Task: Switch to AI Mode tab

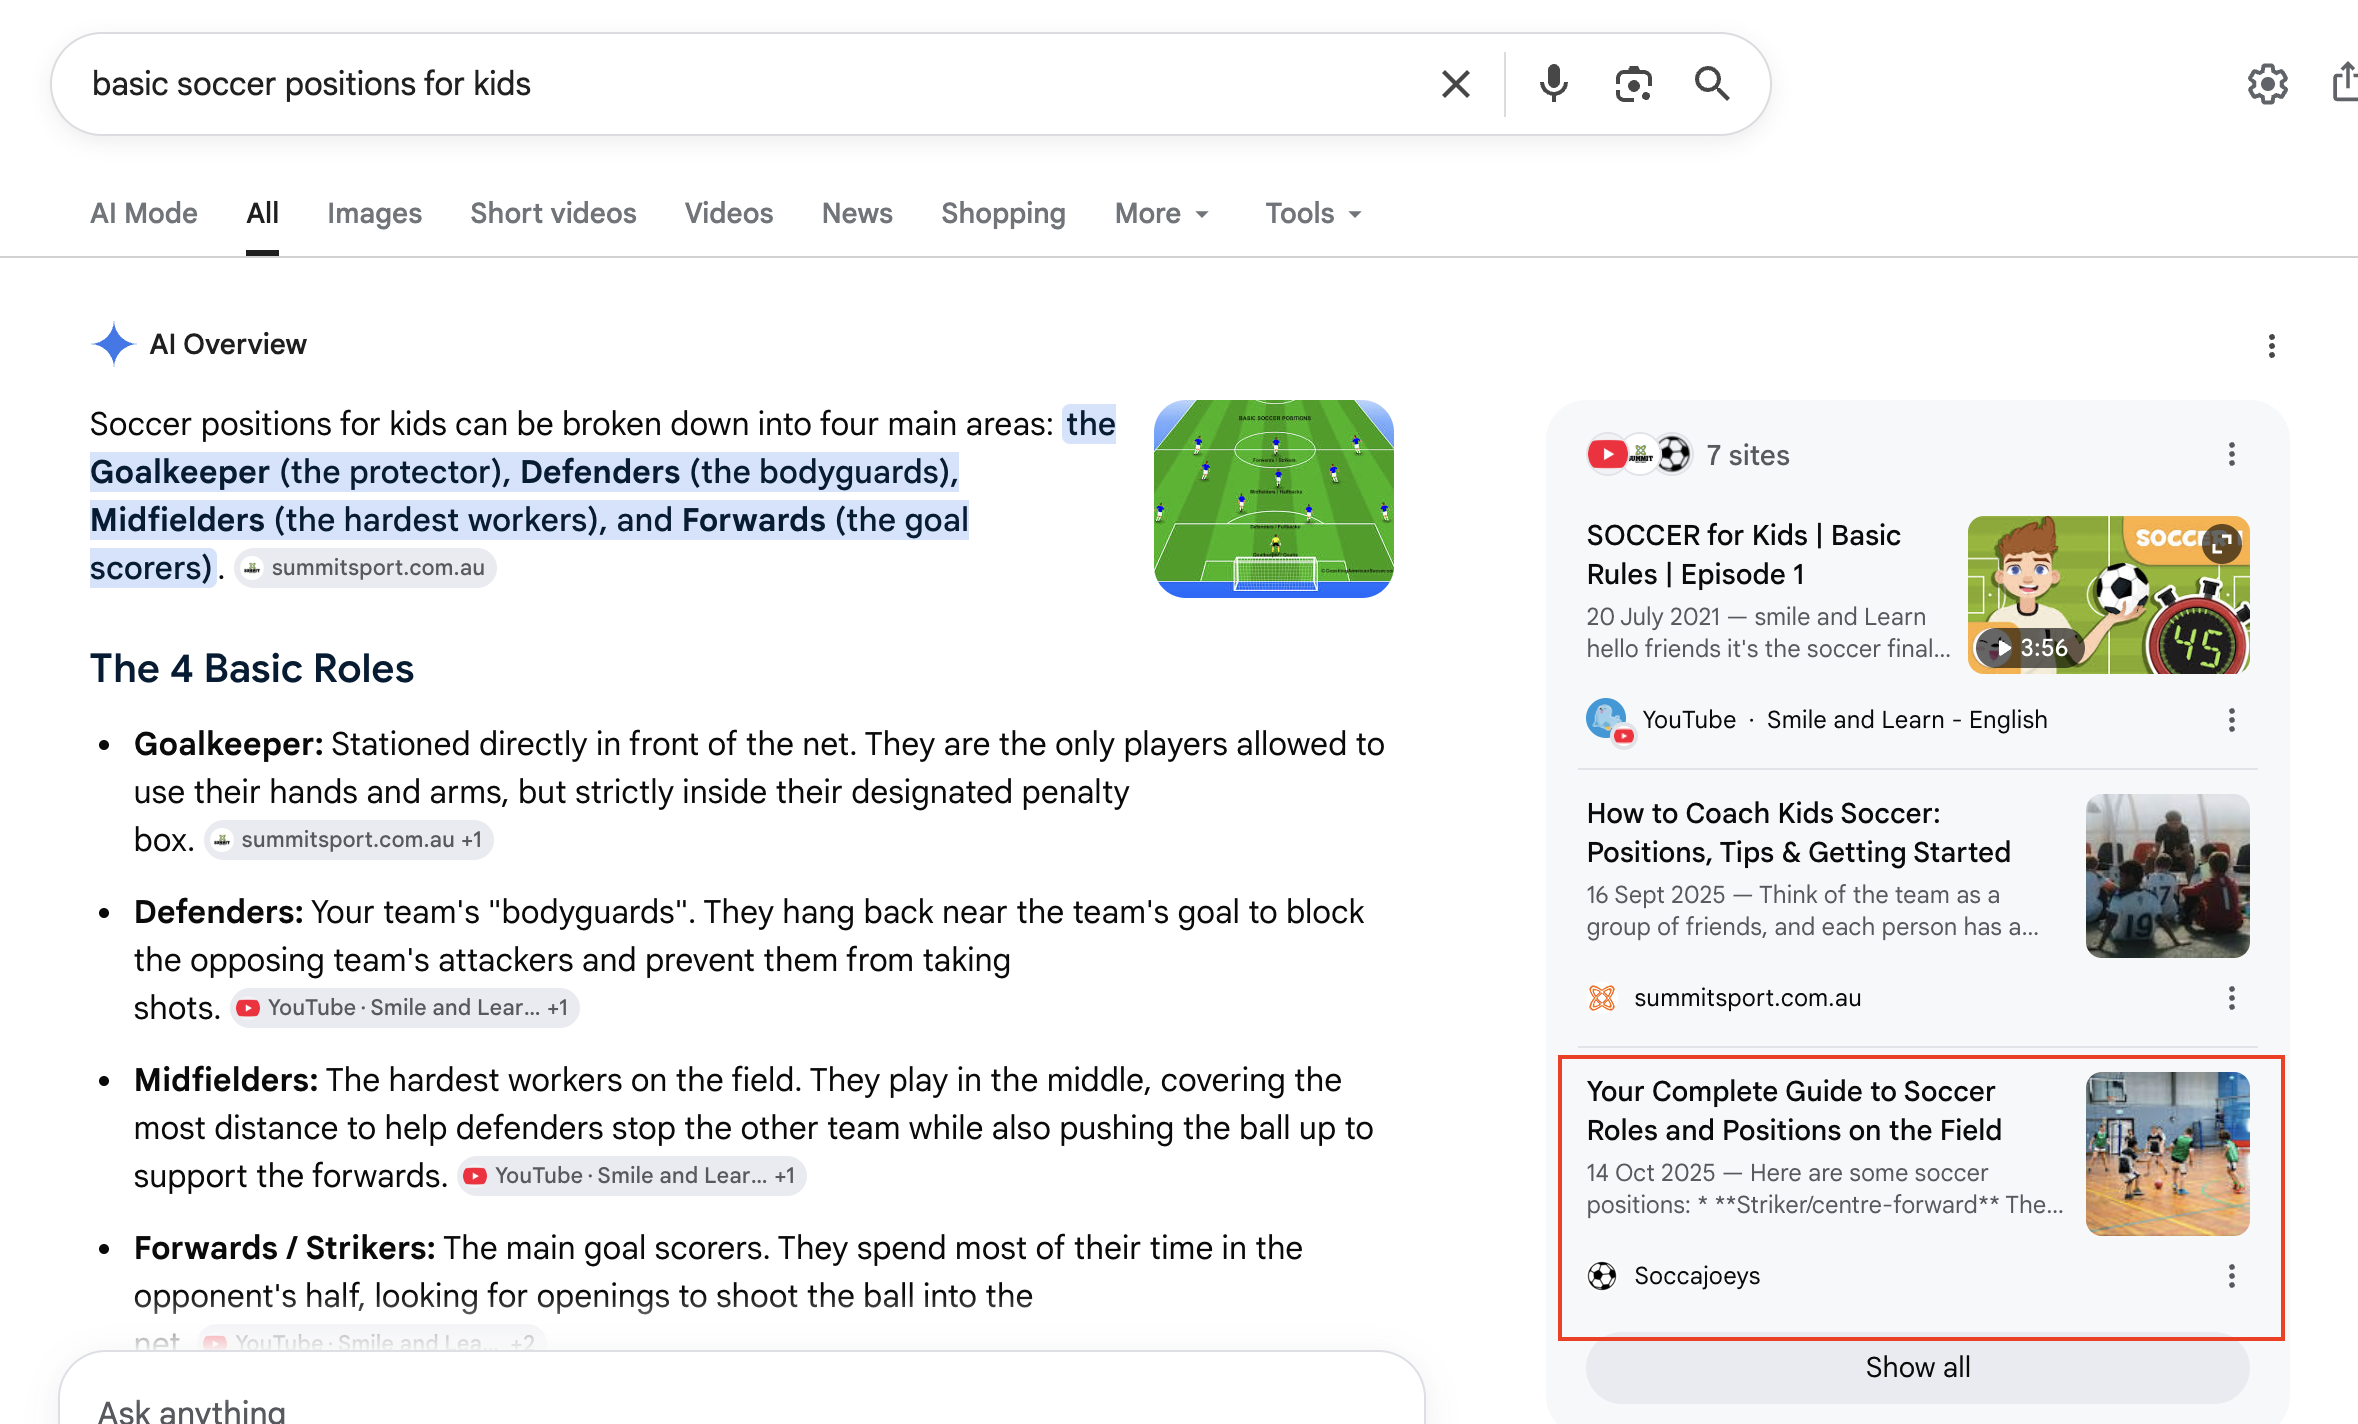Action: [144, 213]
